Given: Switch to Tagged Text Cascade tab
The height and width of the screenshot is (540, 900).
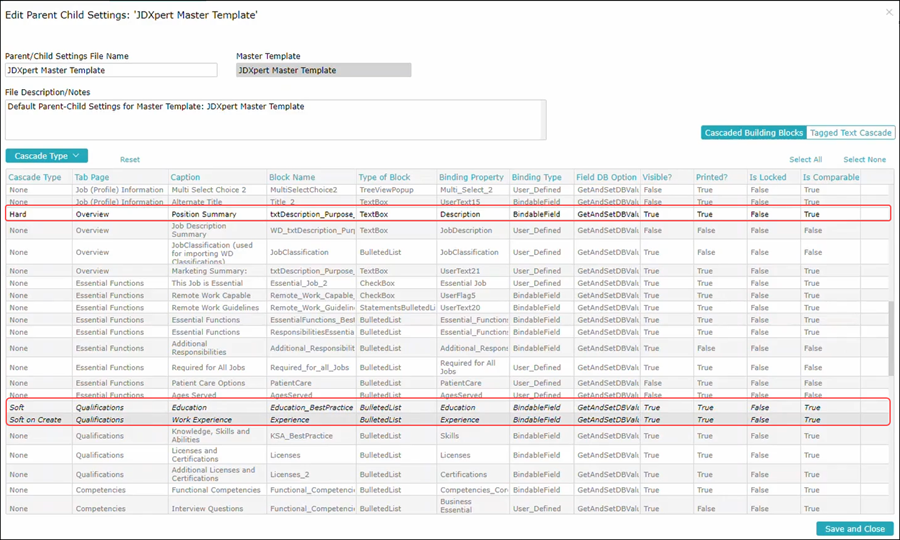Looking at the screenshot, I should coord(851,133).
